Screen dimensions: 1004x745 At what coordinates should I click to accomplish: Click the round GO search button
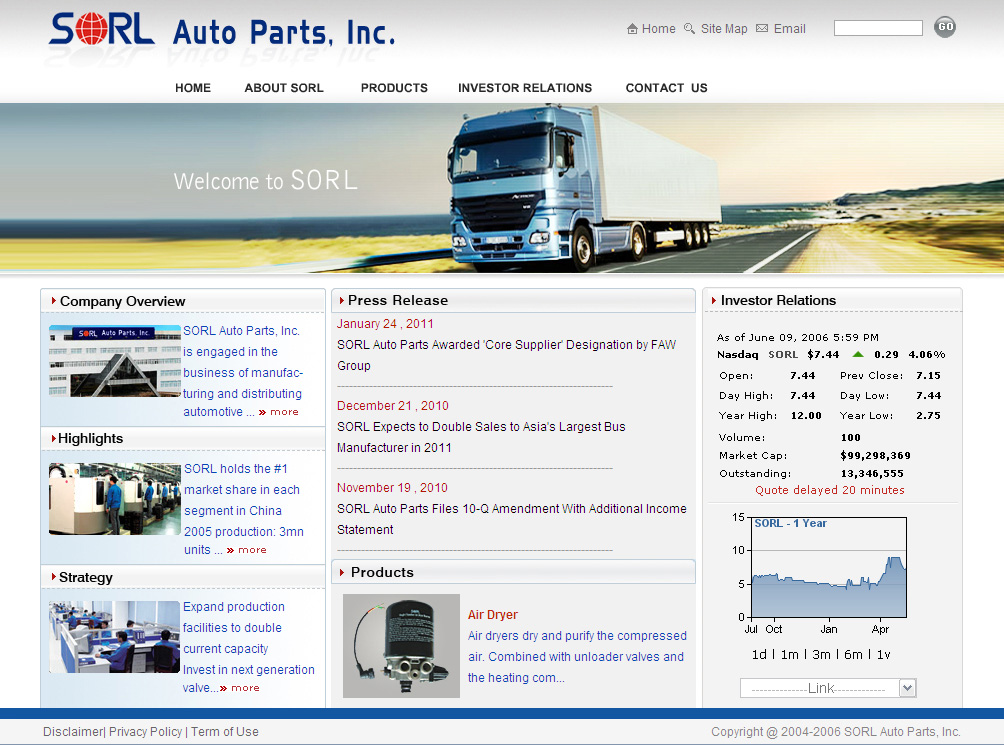[945, 27]
